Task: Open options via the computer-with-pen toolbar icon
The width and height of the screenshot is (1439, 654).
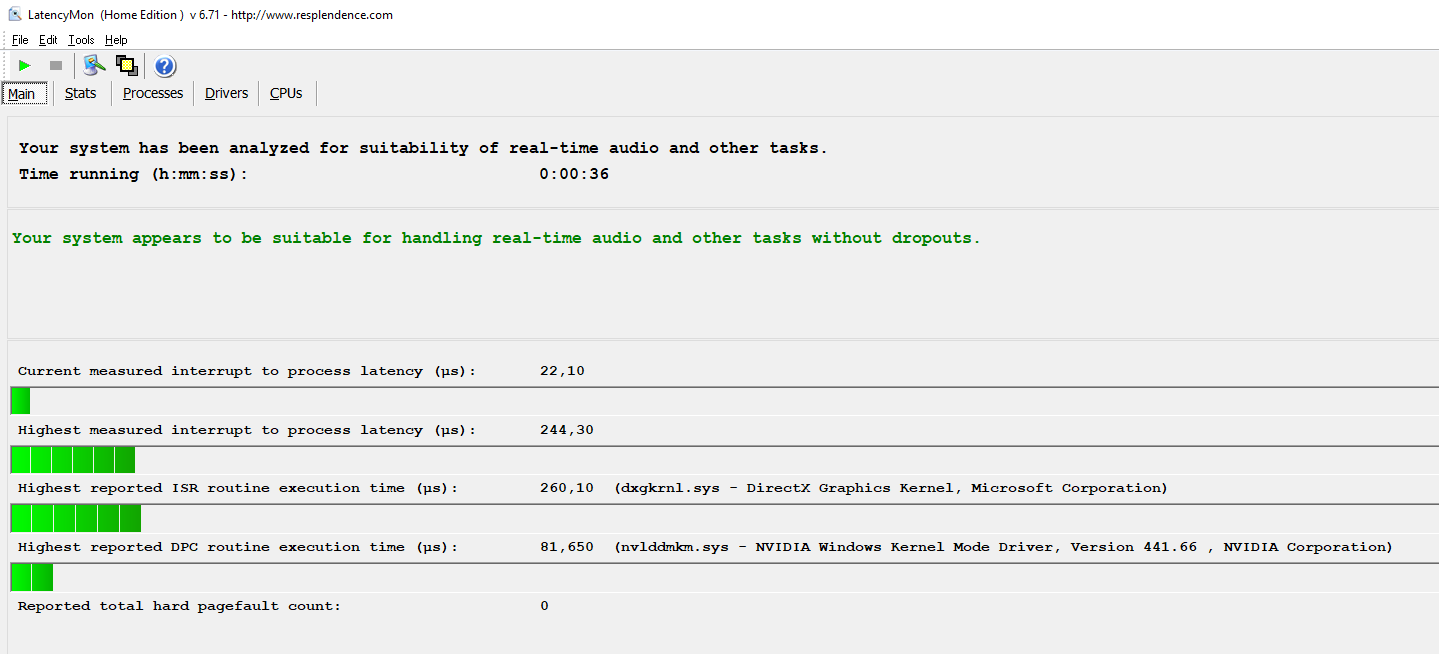Action: (x=95, y=66)
